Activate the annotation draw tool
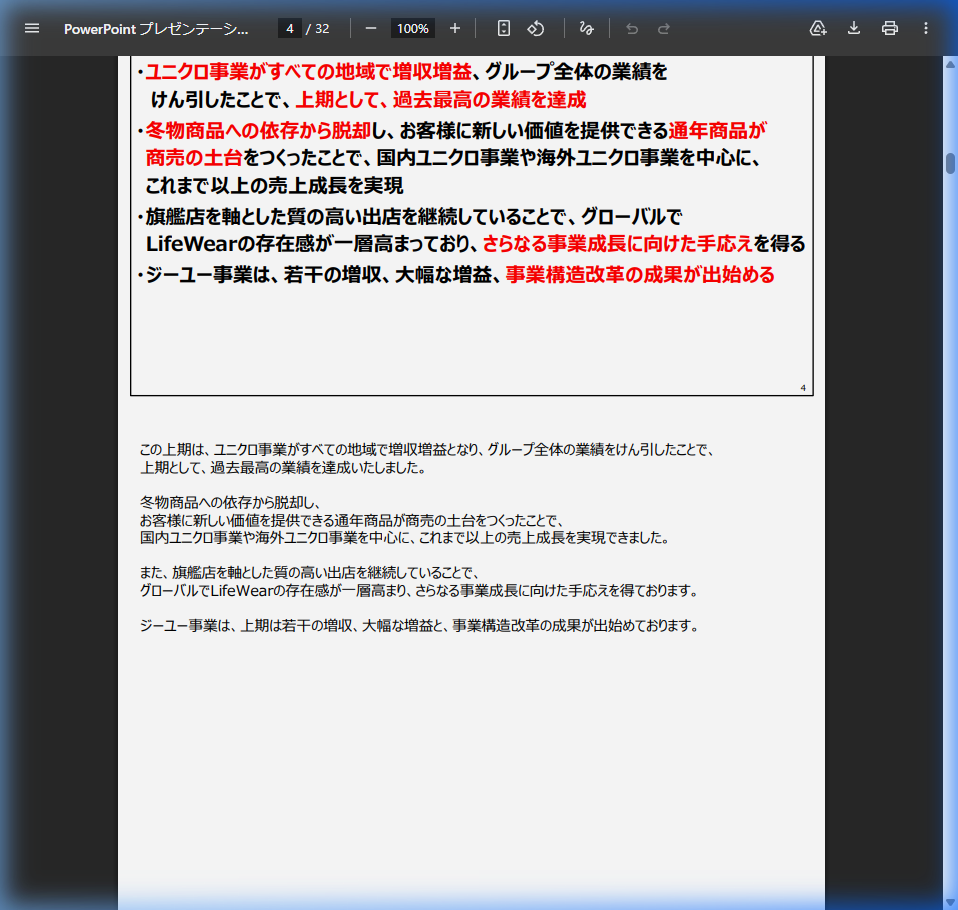The width and height of the screenshot is (958, 910). click(587, 28)
